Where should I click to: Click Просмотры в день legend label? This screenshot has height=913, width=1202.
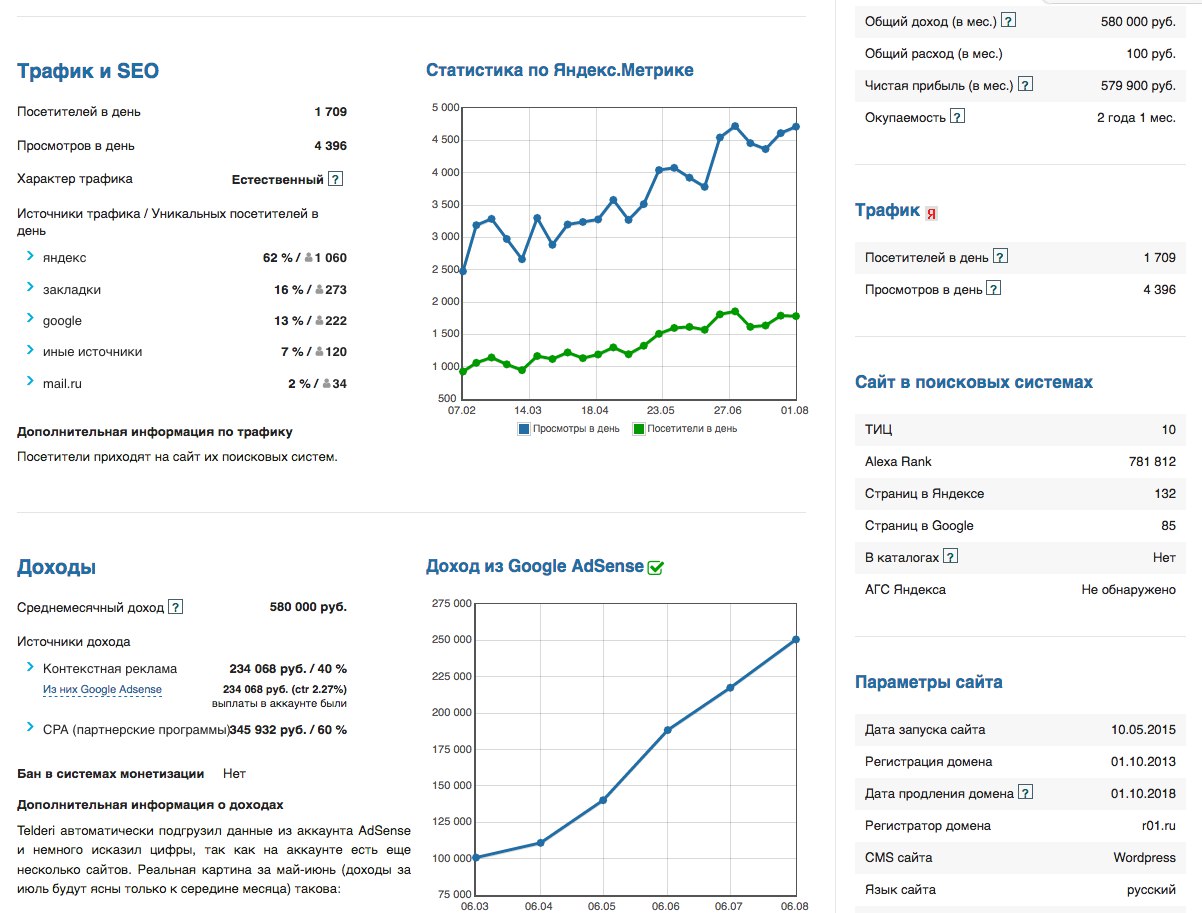(576, 429)
